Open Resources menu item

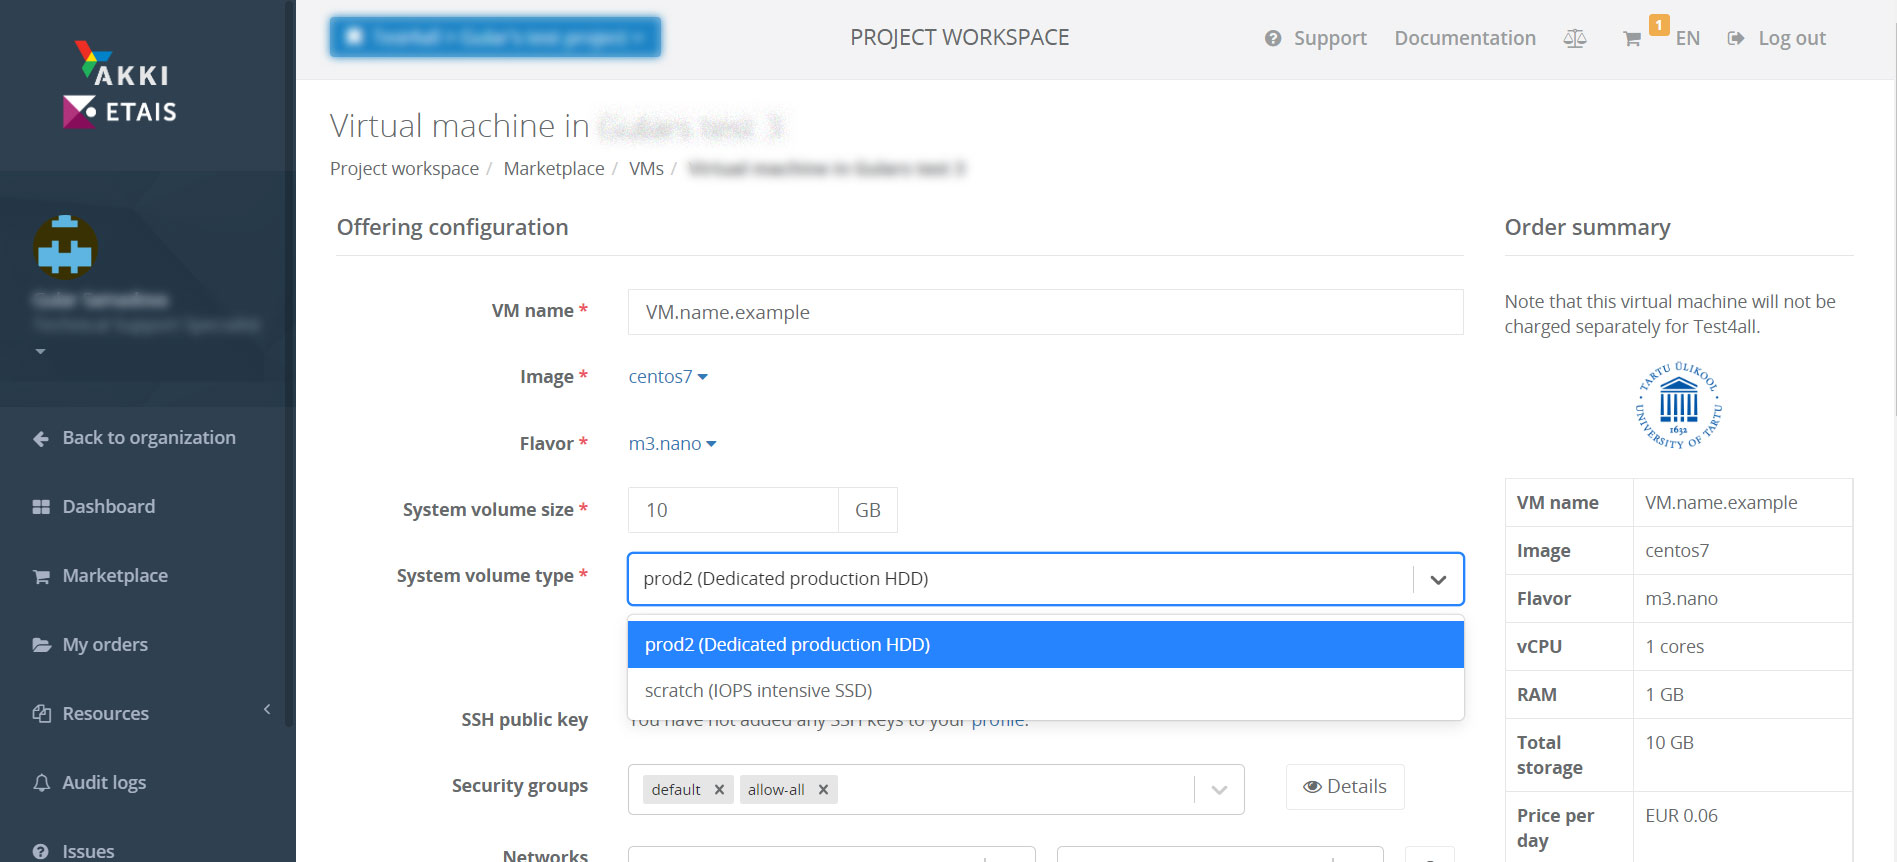105,714
